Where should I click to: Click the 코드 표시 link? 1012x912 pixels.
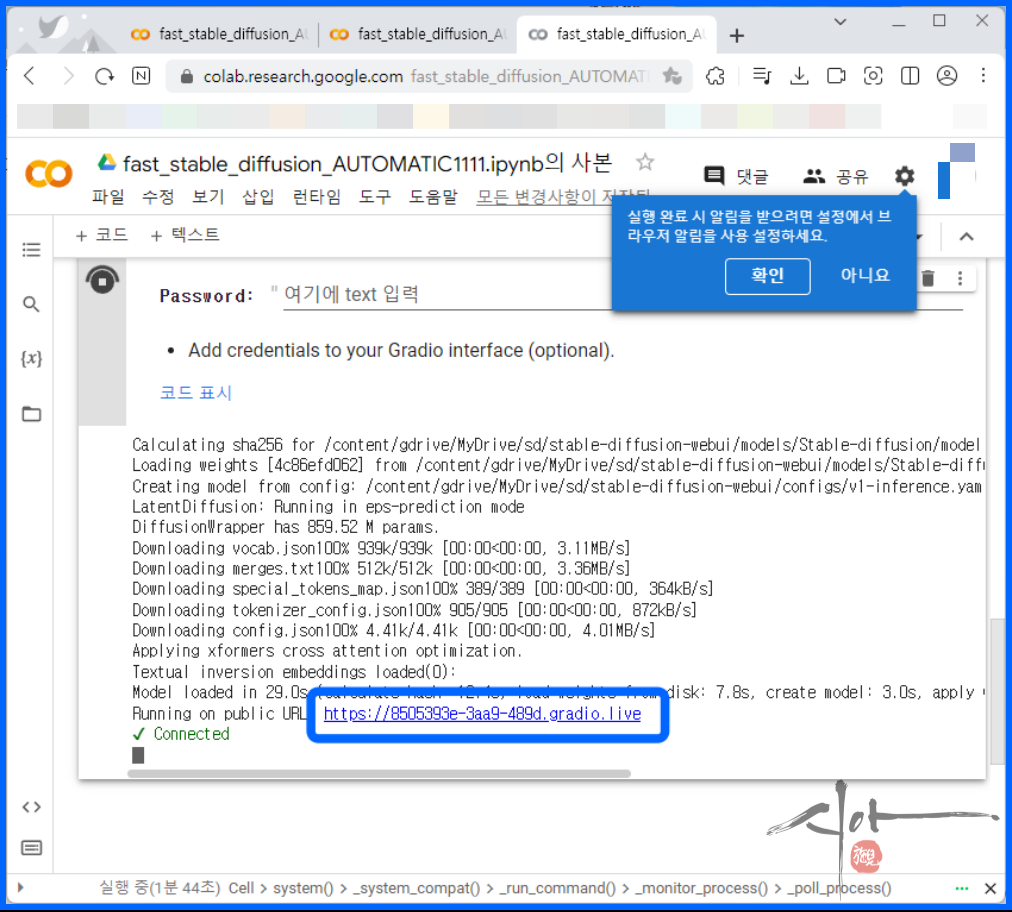(x=196, y=392)
